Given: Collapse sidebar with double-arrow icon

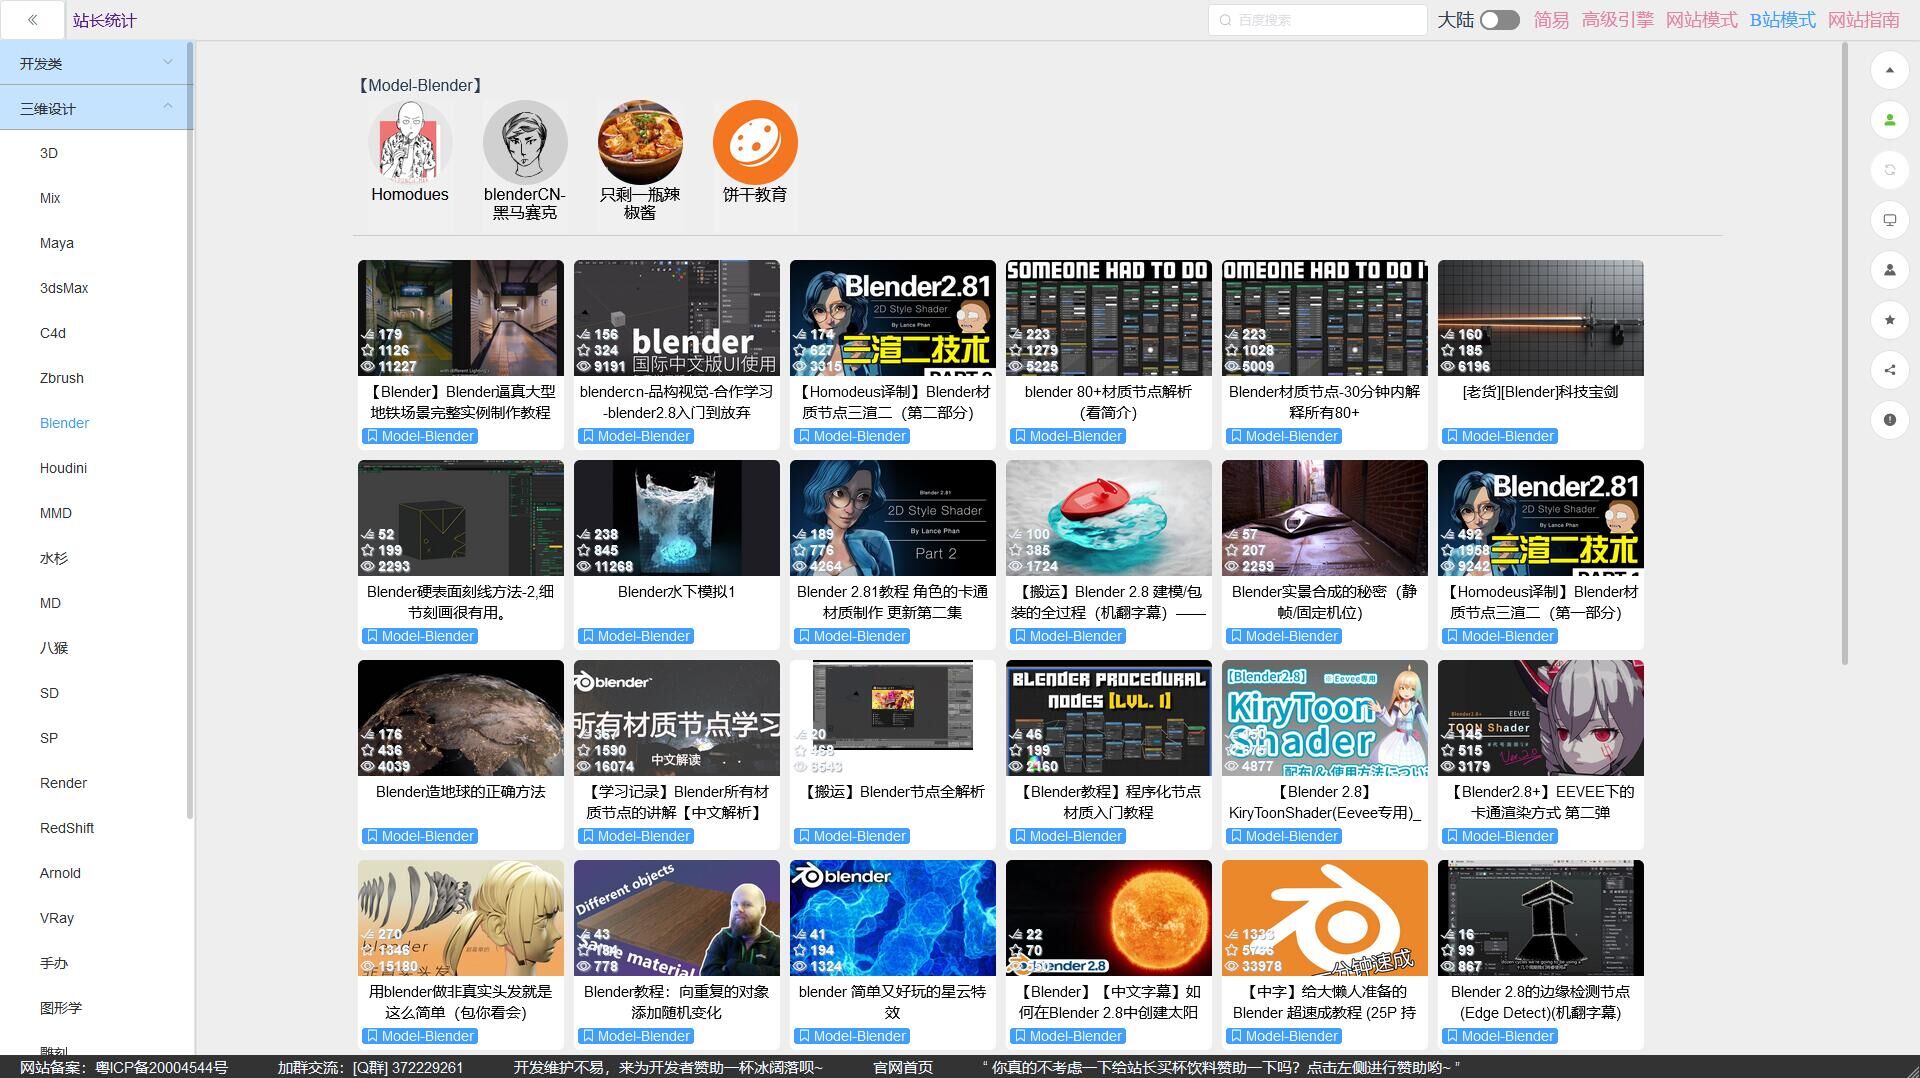Looking at the screenshot, I should [33, 20].
